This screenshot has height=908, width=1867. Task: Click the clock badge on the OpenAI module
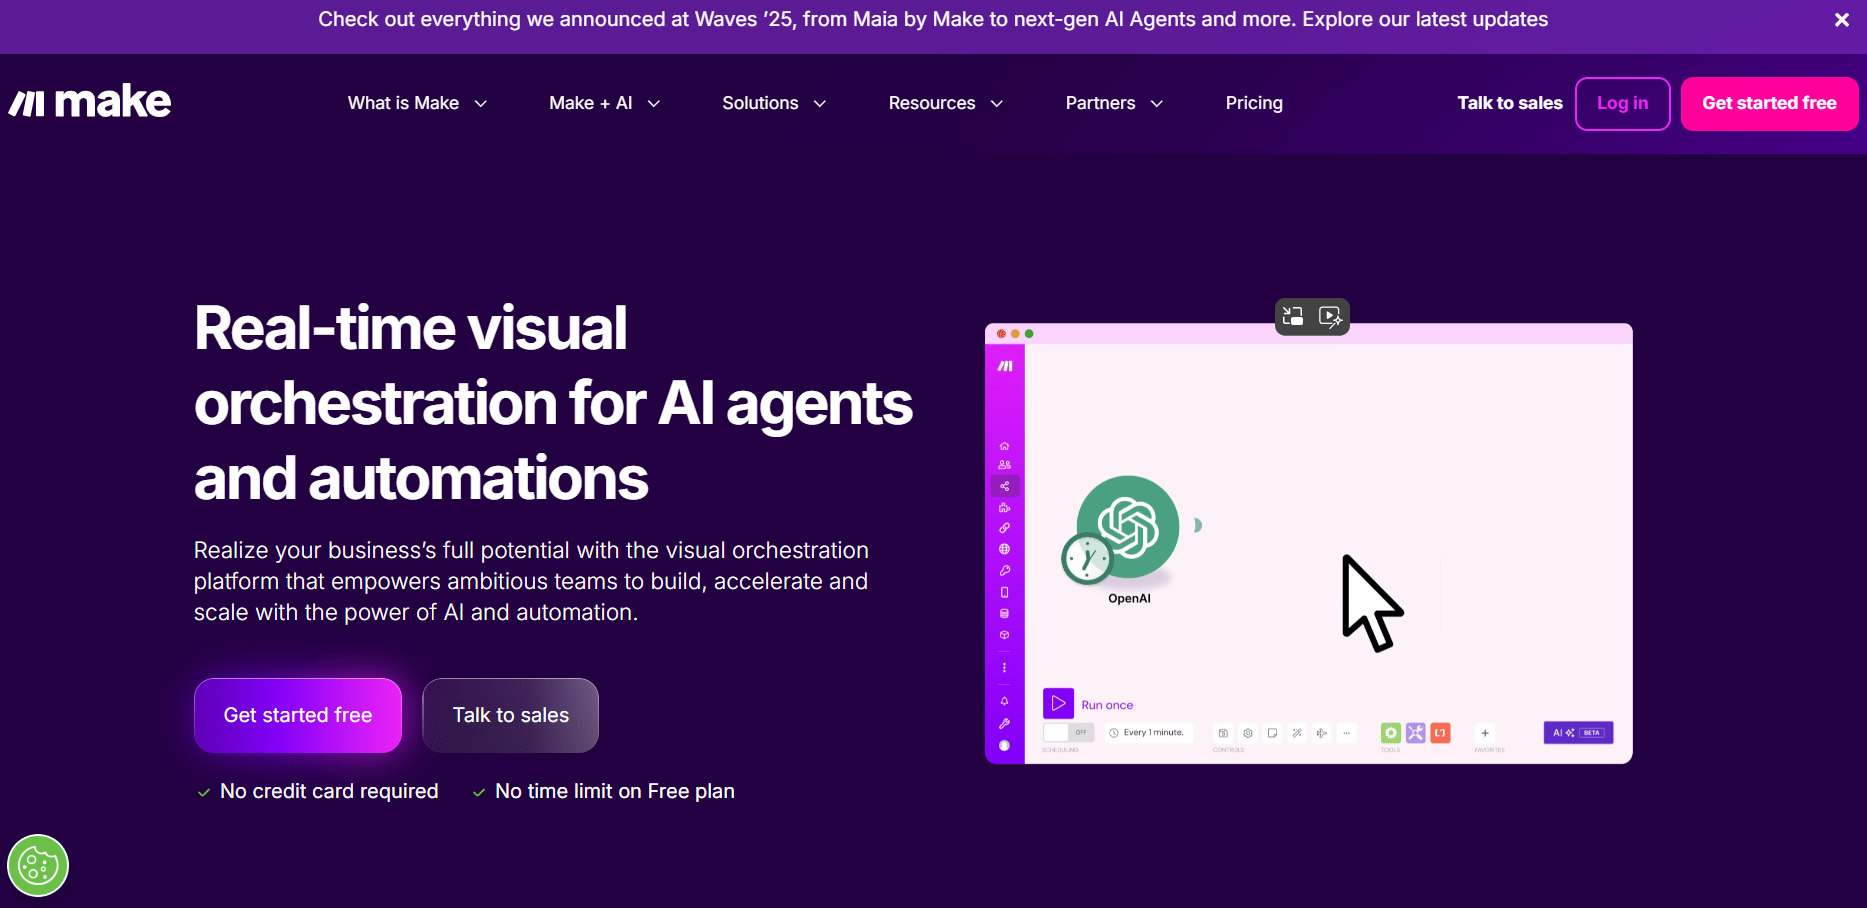(1087, 558)
